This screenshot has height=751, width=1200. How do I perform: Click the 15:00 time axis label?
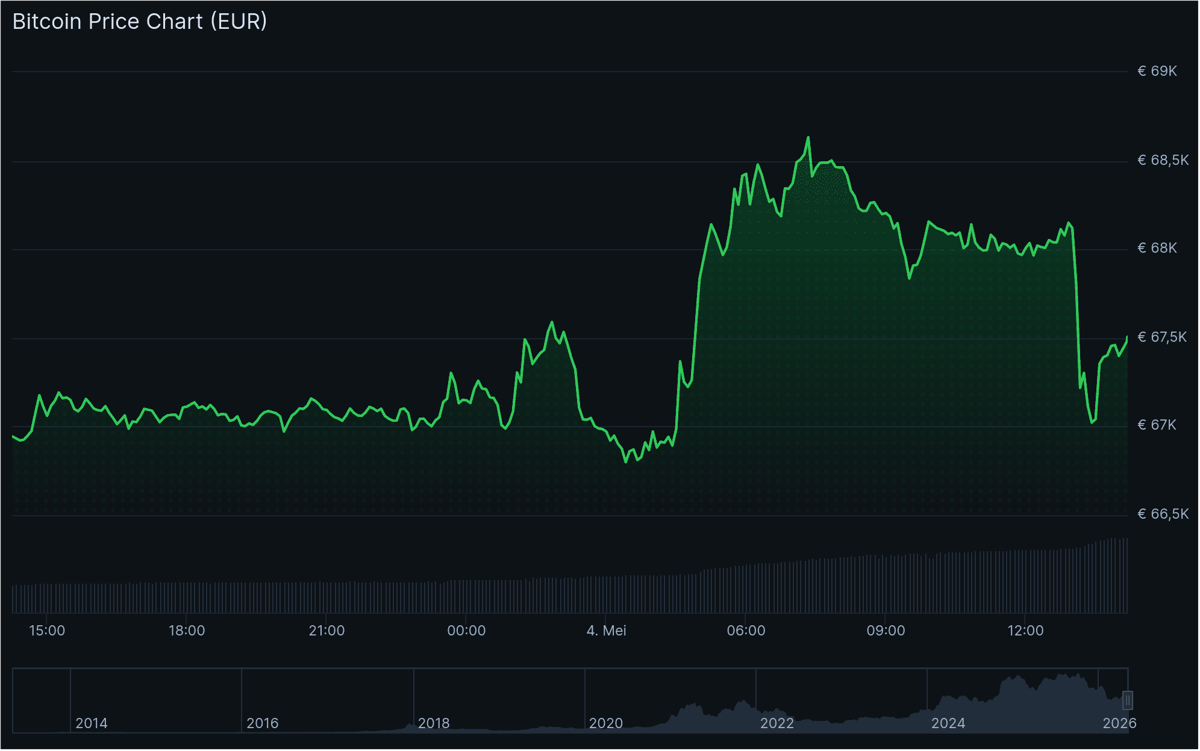(47, 631)
